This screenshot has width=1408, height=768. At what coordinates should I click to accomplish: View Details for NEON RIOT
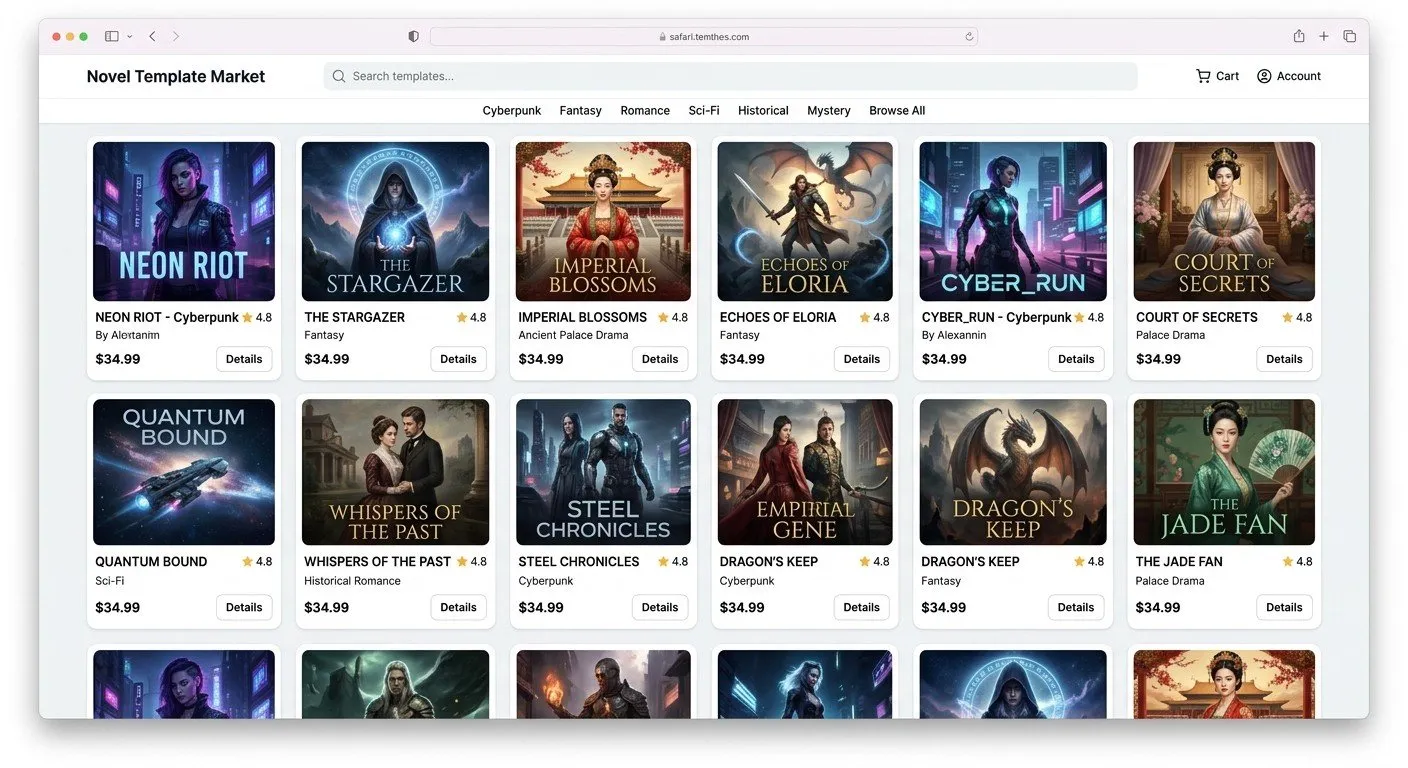pos(244,359)
